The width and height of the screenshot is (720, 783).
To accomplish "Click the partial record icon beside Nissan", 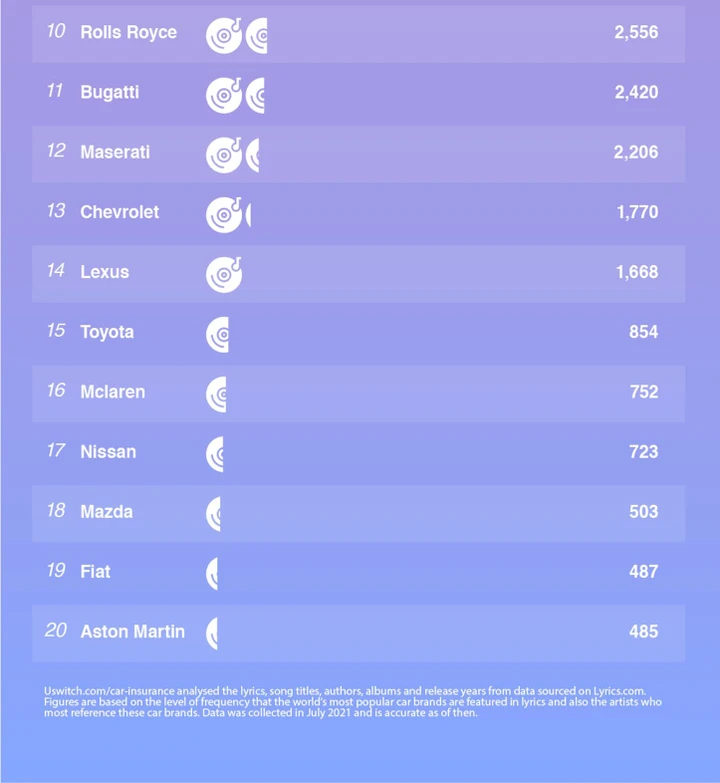I will [215, 454].
